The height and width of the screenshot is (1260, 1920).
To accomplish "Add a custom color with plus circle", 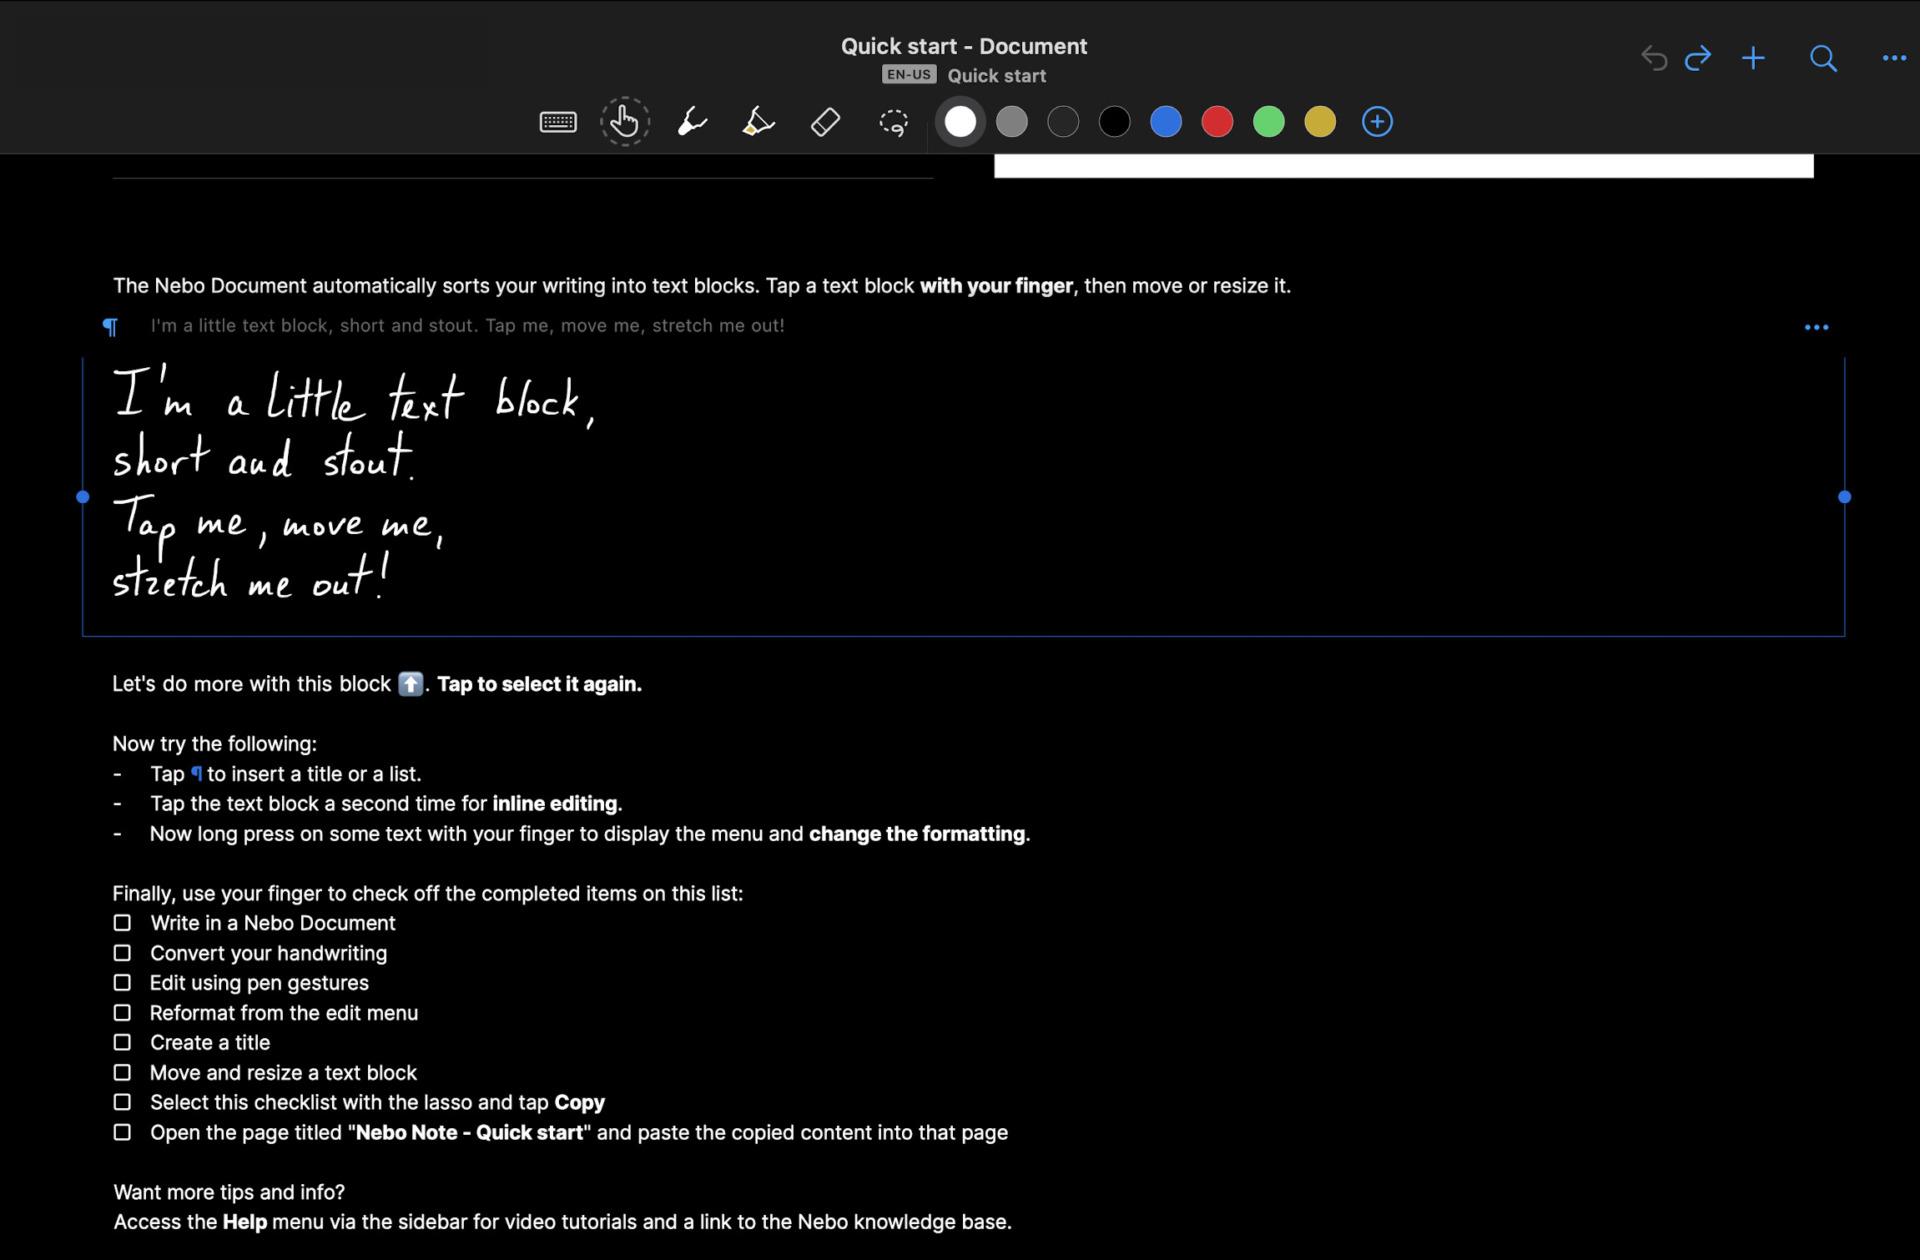I will pyautogui.click(x=1377, y=122).
